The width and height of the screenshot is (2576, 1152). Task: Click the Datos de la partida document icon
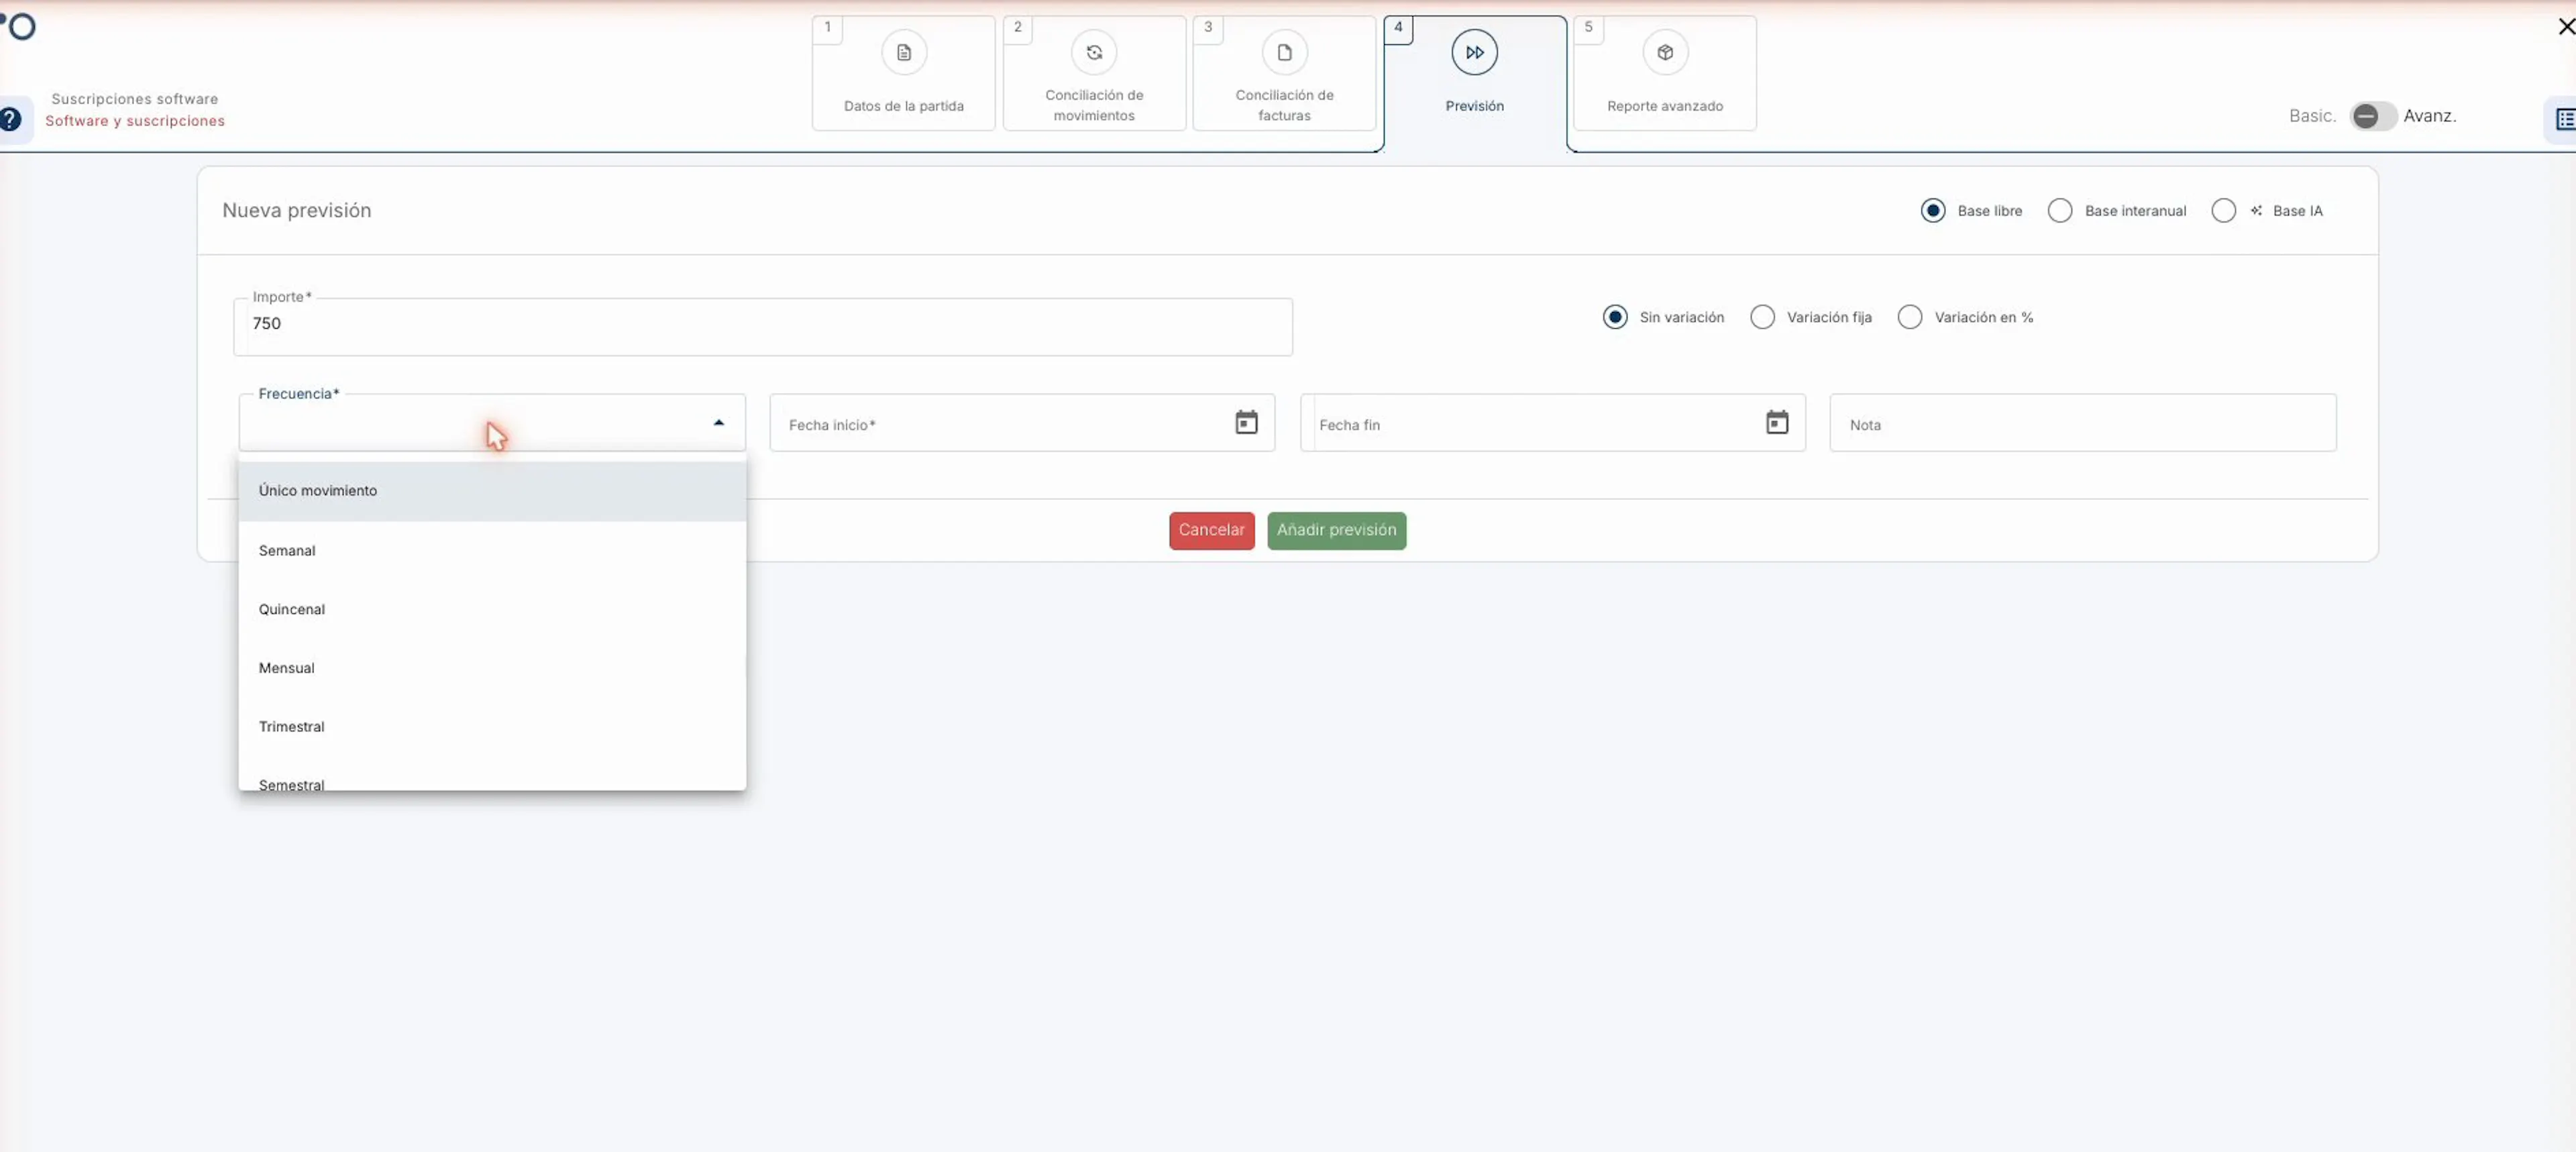click(903, 53)
